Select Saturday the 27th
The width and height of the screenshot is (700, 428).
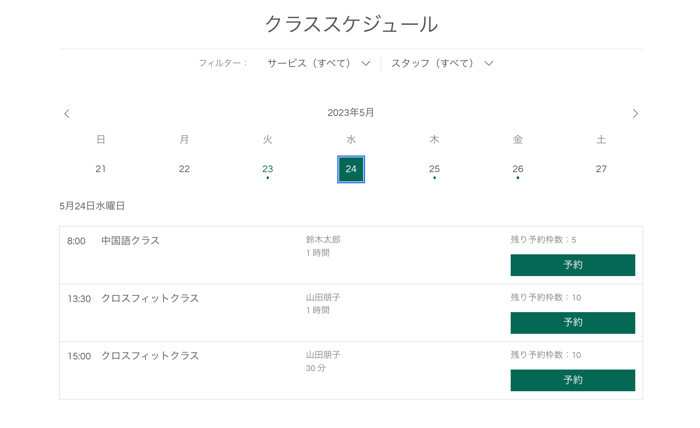[601, 169]
